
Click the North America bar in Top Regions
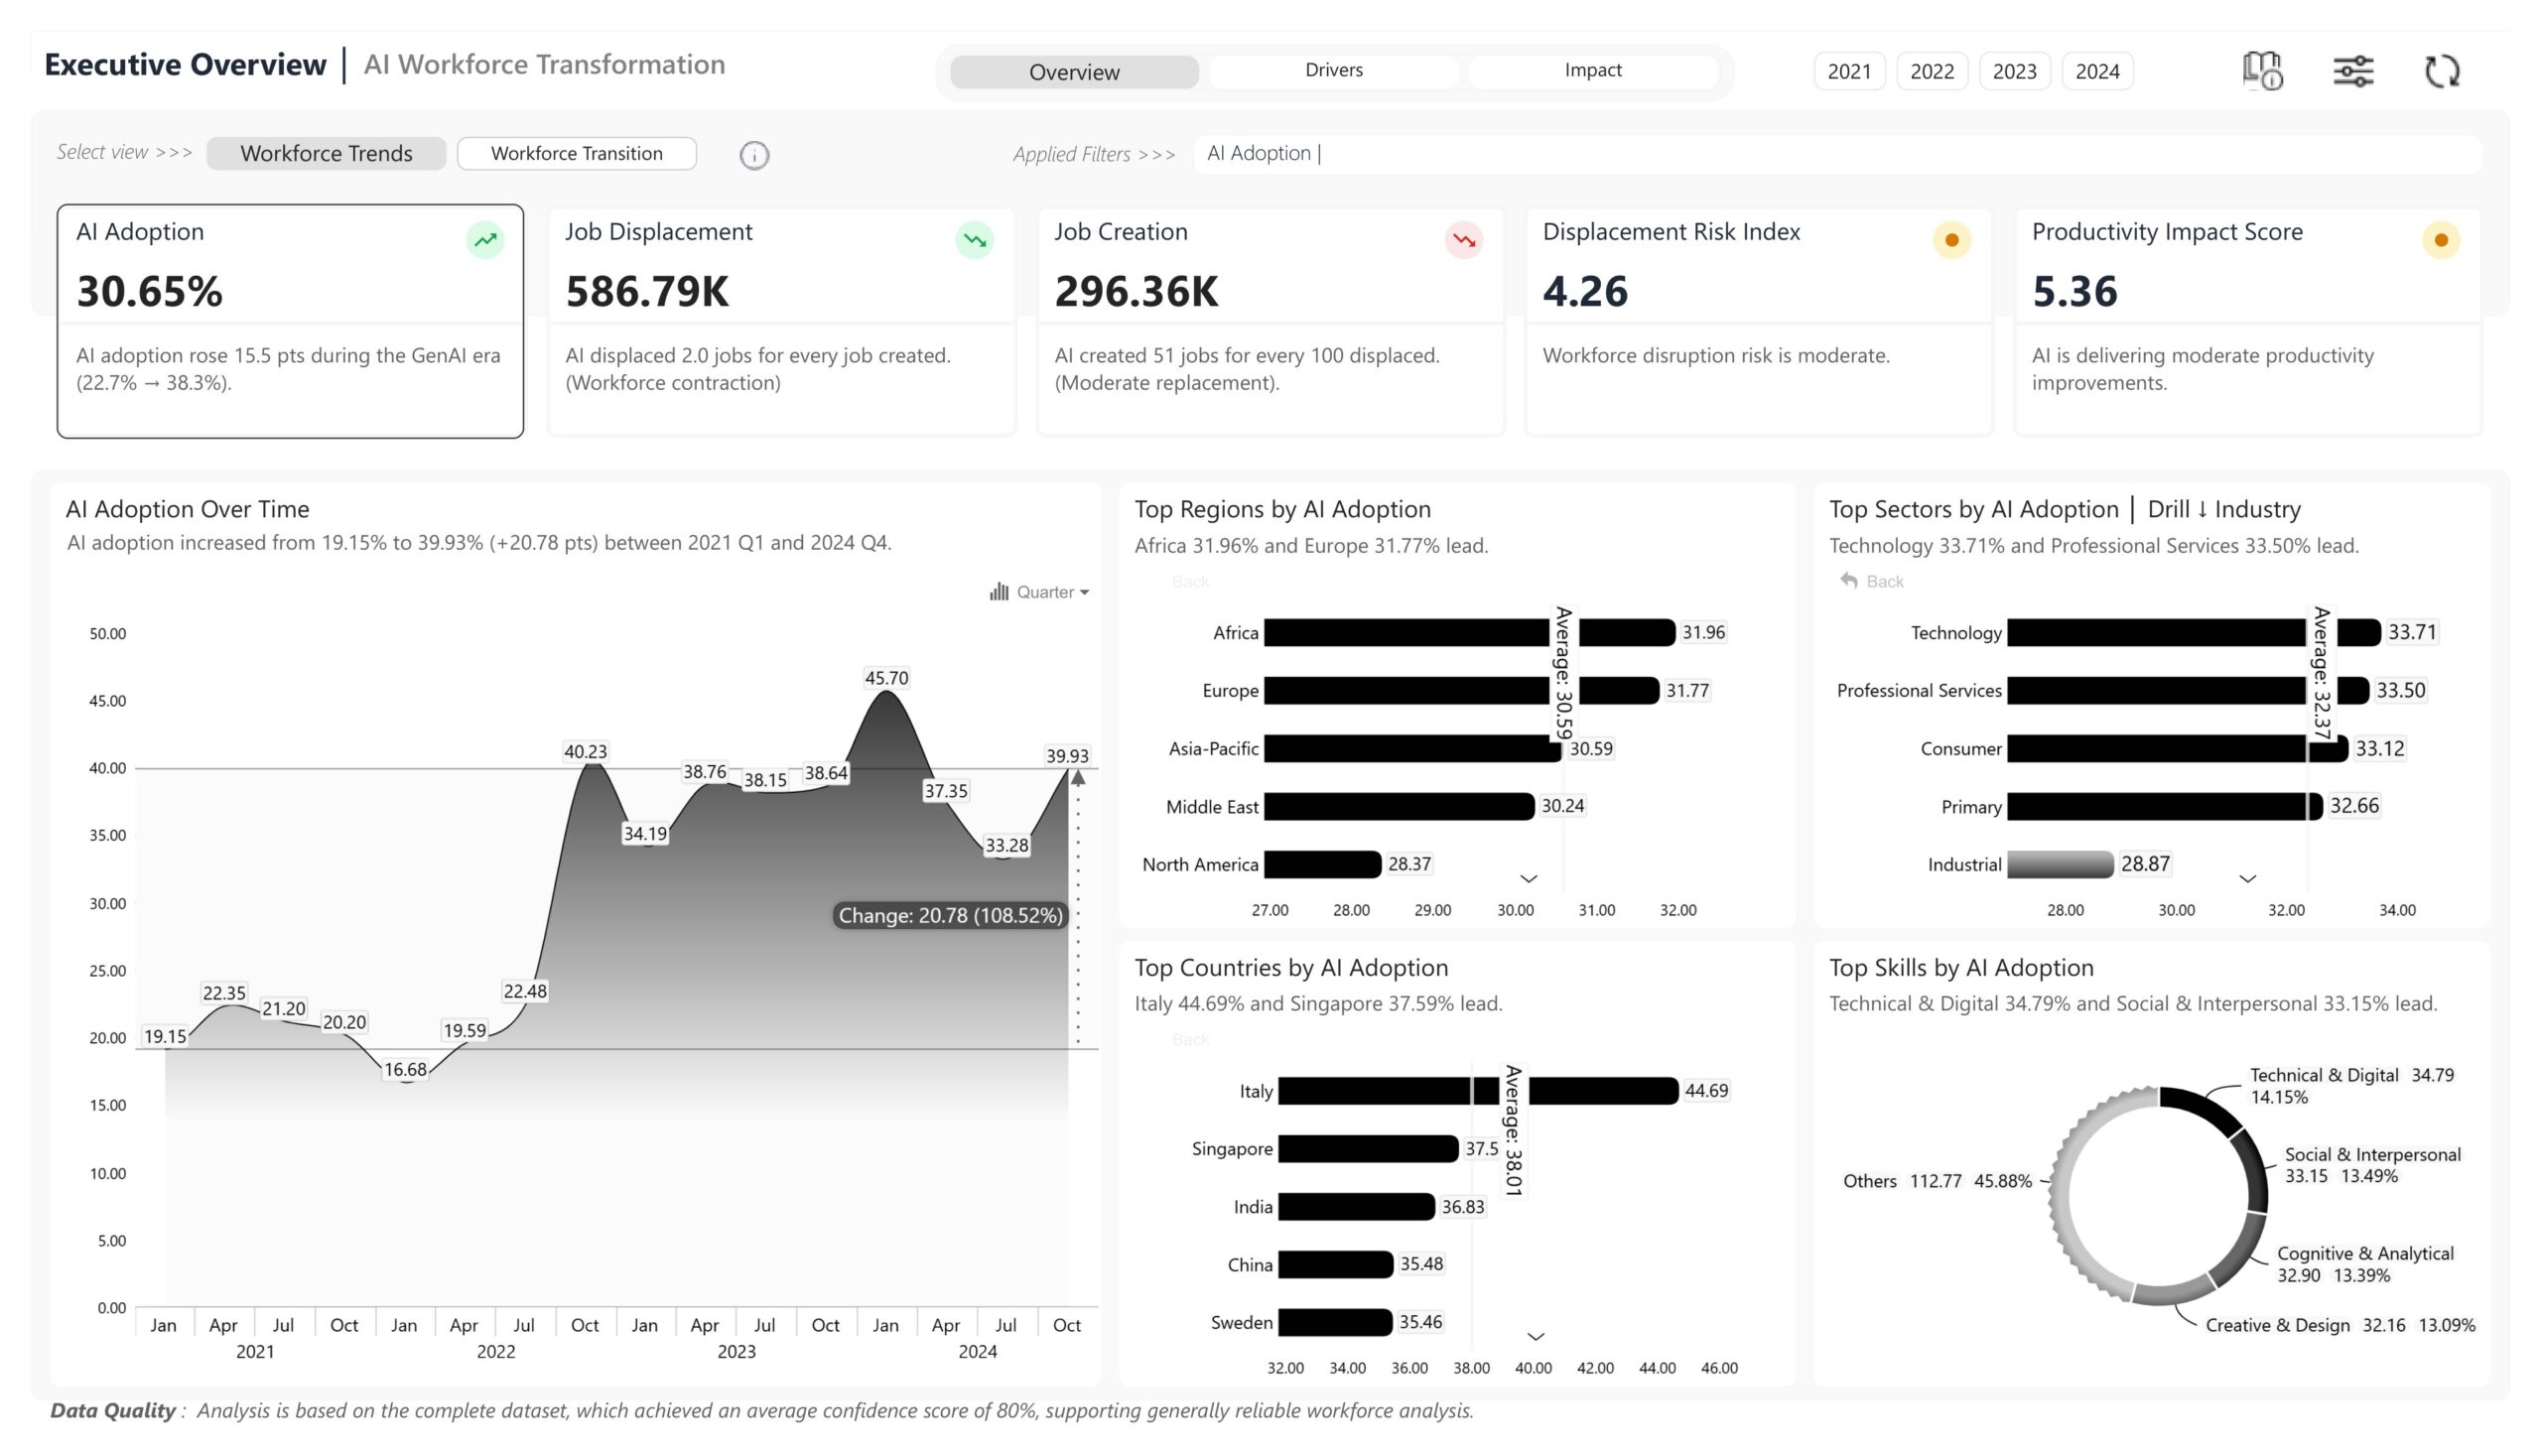(1322, 864)
